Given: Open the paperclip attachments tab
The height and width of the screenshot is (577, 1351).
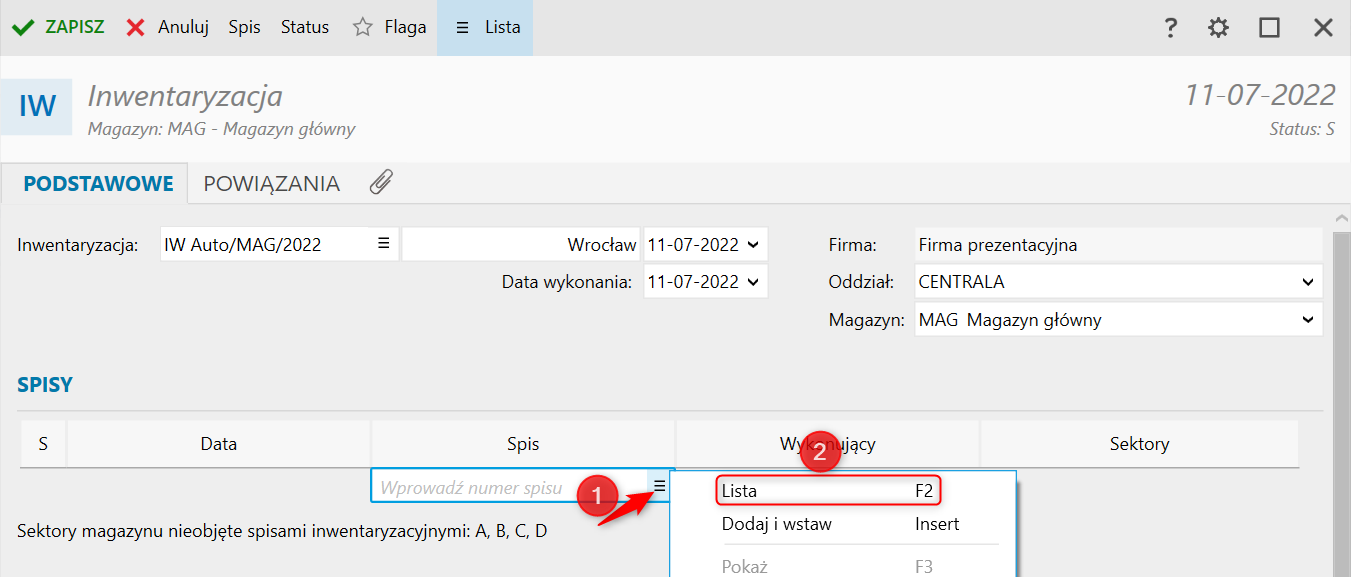Looking at the screenshot, I should coord(381,182).
